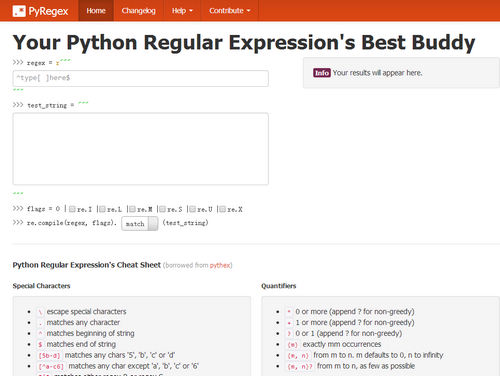500x376 pixels.
Task: Open the Changelog page
Action: coord(139,11)
